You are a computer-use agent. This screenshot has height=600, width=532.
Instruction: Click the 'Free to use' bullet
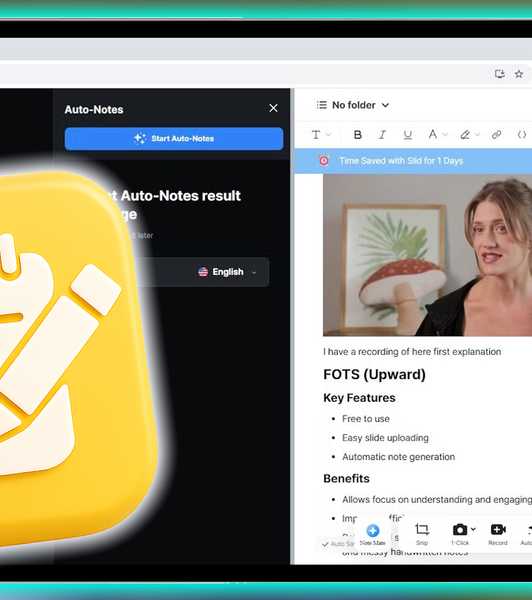coord(366,419)
